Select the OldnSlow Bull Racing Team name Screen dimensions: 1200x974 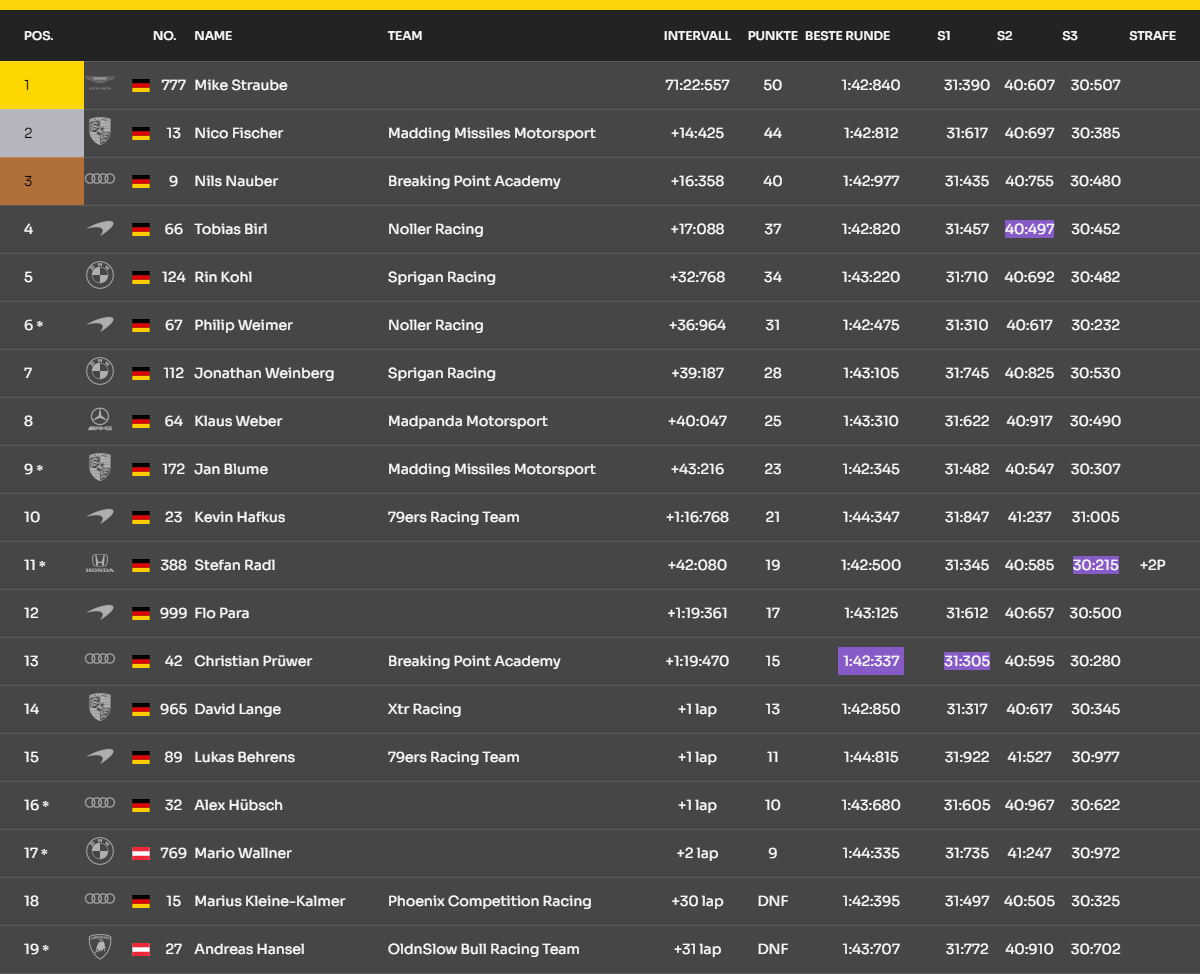(x=483, y=949)
